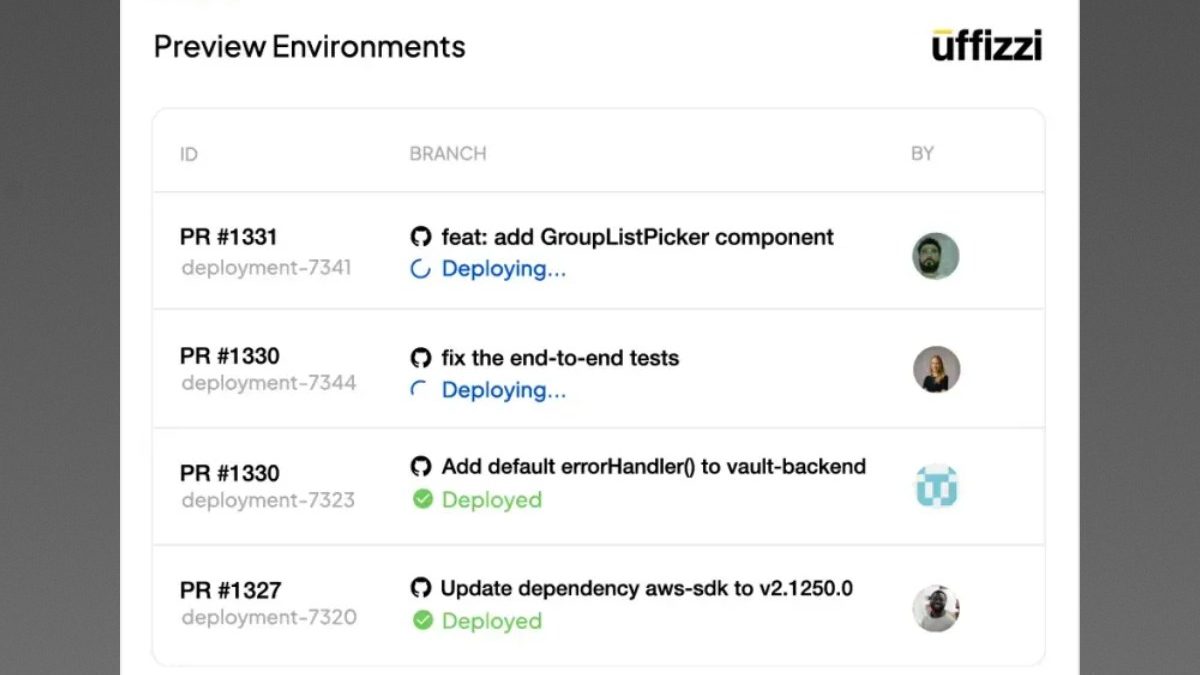The width and height of the screenshot is (1200, 675).
Task: Click GitHub icon beside aws-sdk dependency branch
Action: click(421, 588)
